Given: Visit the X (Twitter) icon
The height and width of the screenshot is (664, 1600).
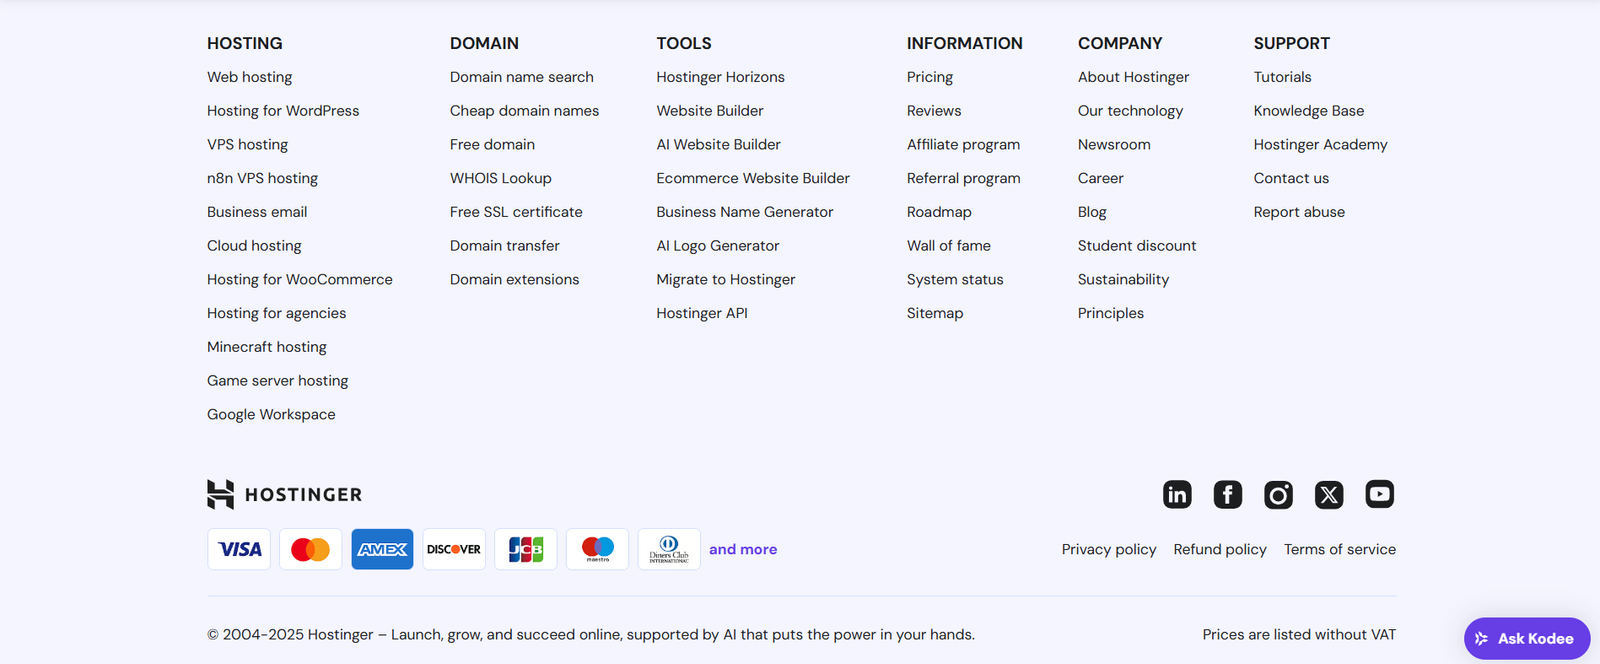Looking at the screenshot, I should (1329, 494).
